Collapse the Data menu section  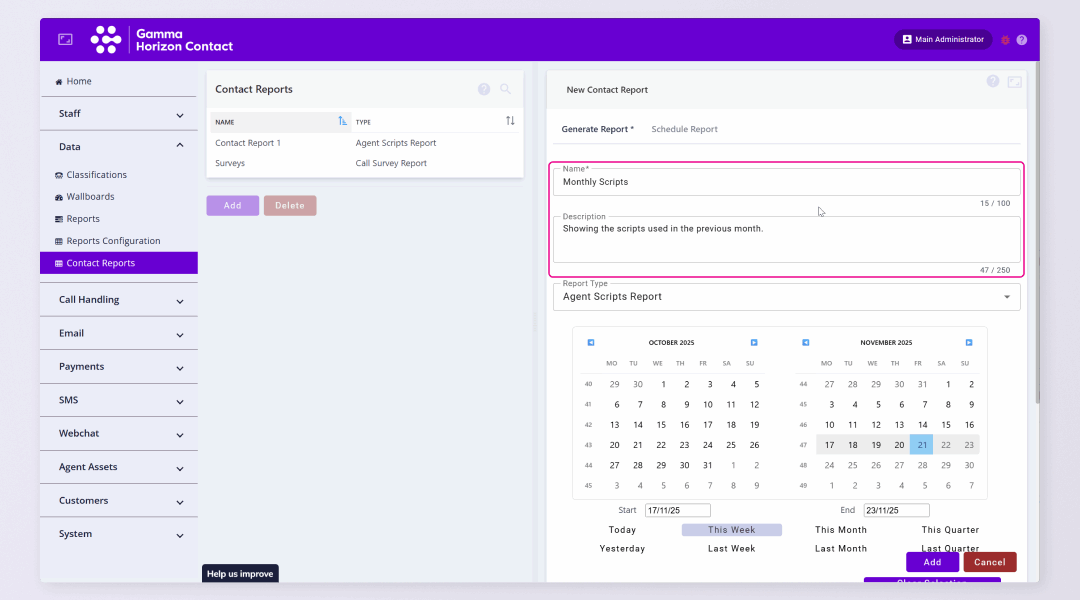119,147
